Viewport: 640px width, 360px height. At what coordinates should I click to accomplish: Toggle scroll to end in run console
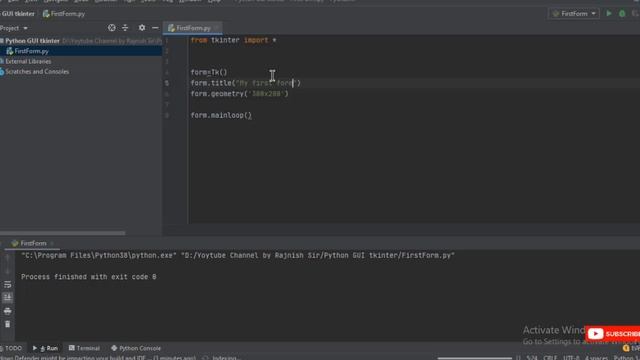click(x=7, y=298)
